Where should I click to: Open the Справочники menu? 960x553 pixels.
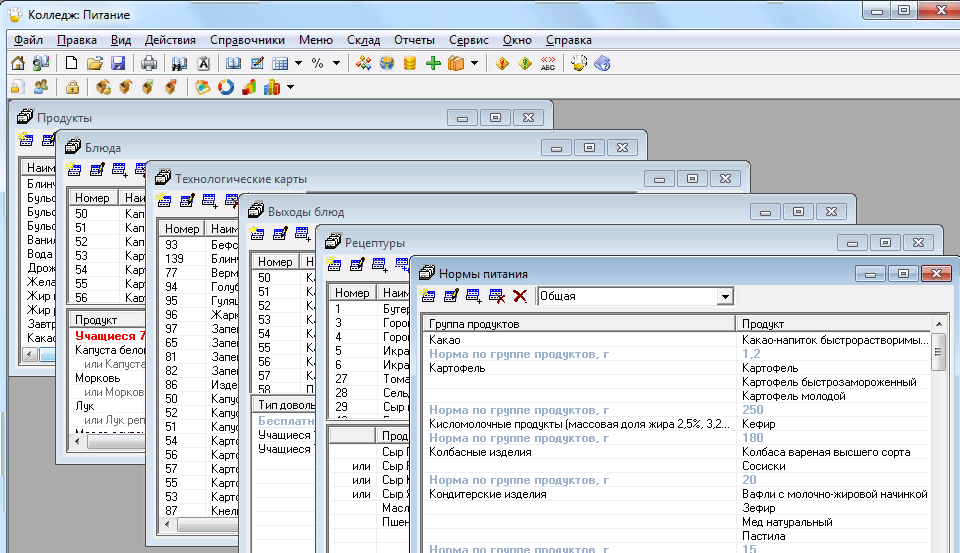(247, 40)
